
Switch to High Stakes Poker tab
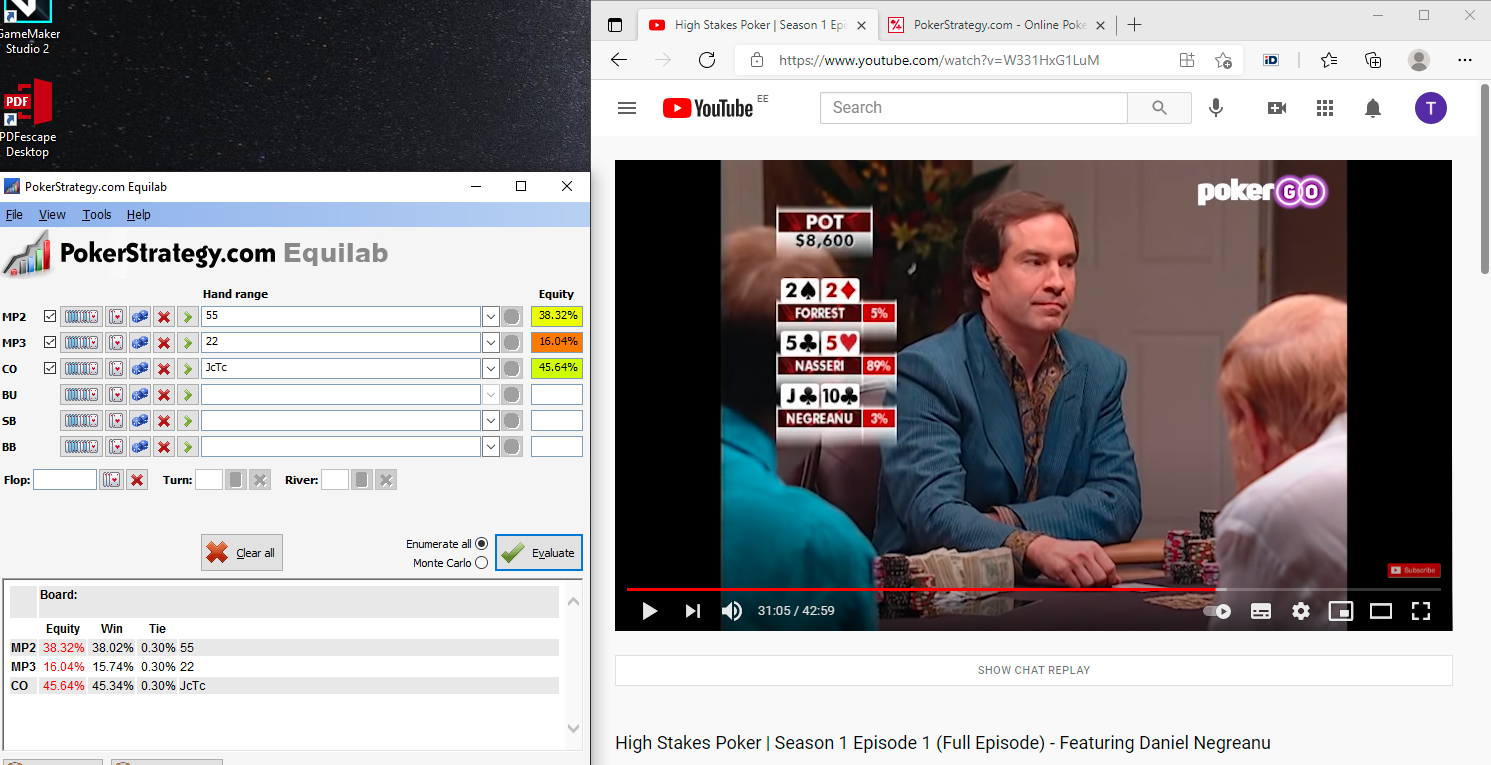pos(758,25)
